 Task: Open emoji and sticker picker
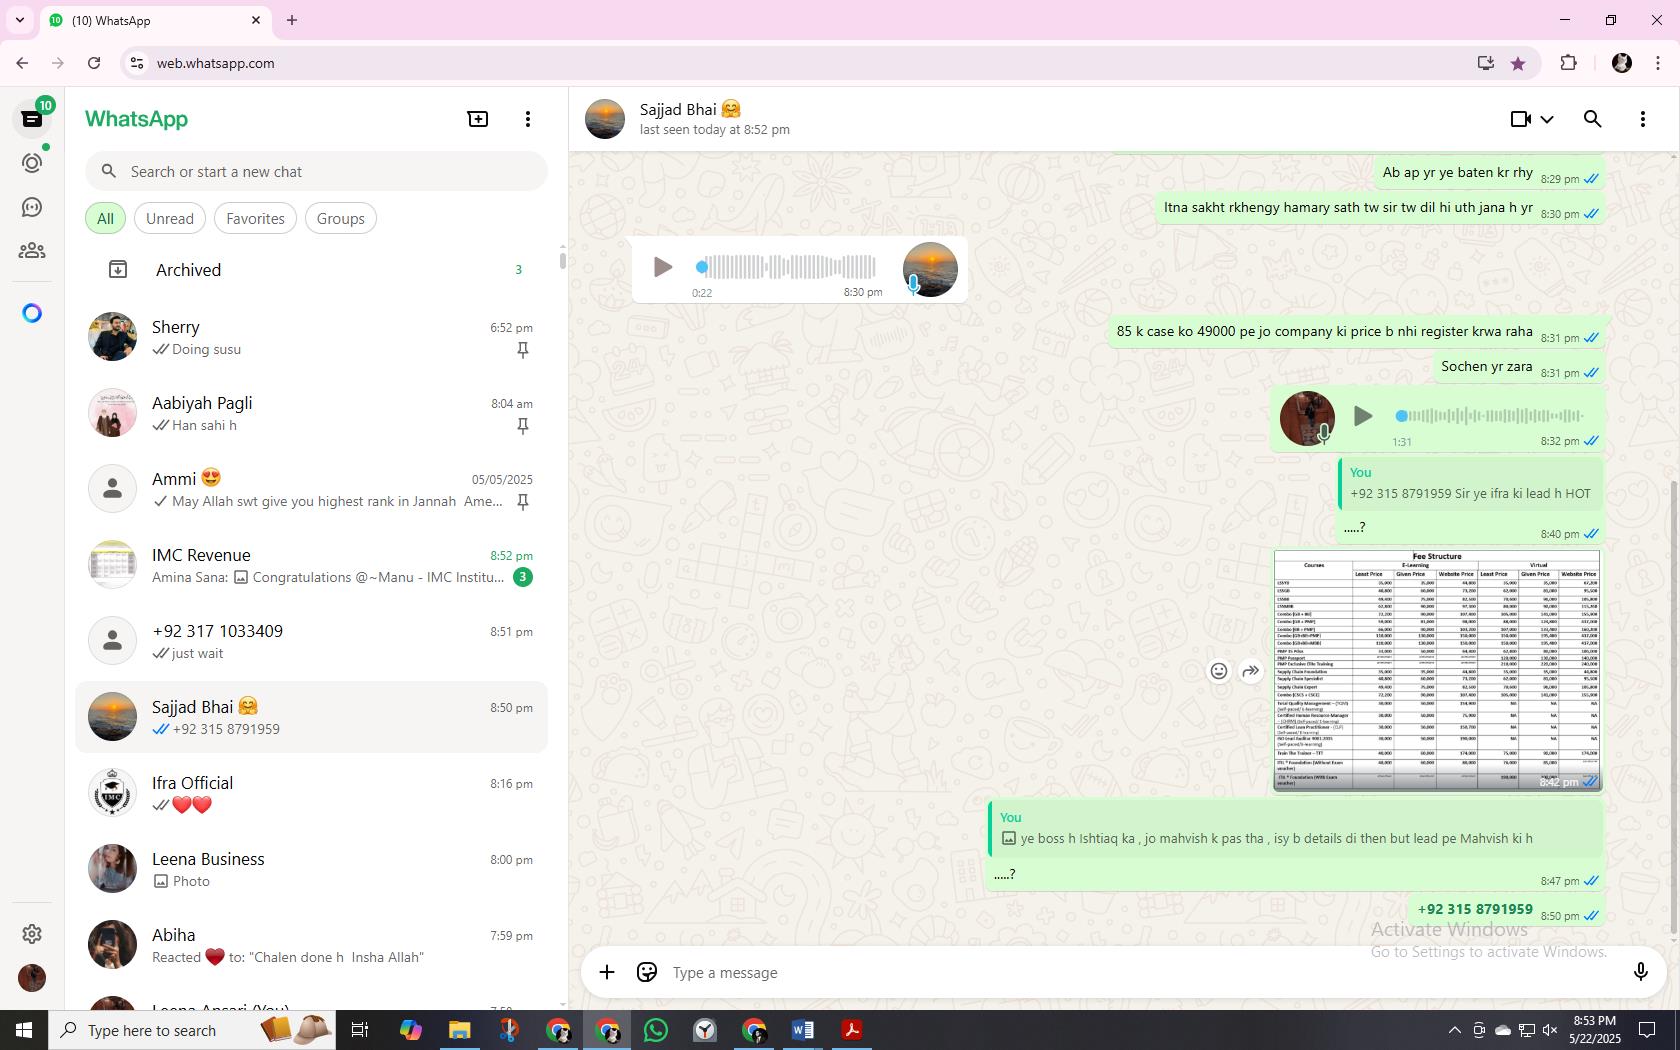tap(647, 972)
